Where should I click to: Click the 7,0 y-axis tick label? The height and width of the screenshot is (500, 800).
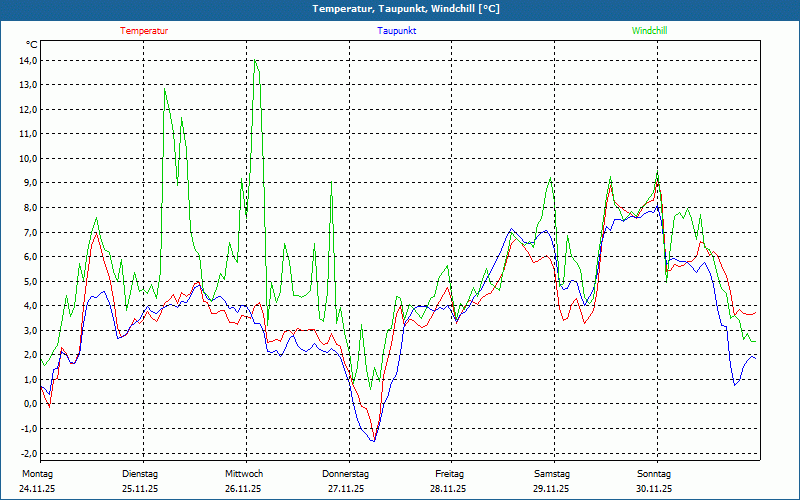coord(28,232)
